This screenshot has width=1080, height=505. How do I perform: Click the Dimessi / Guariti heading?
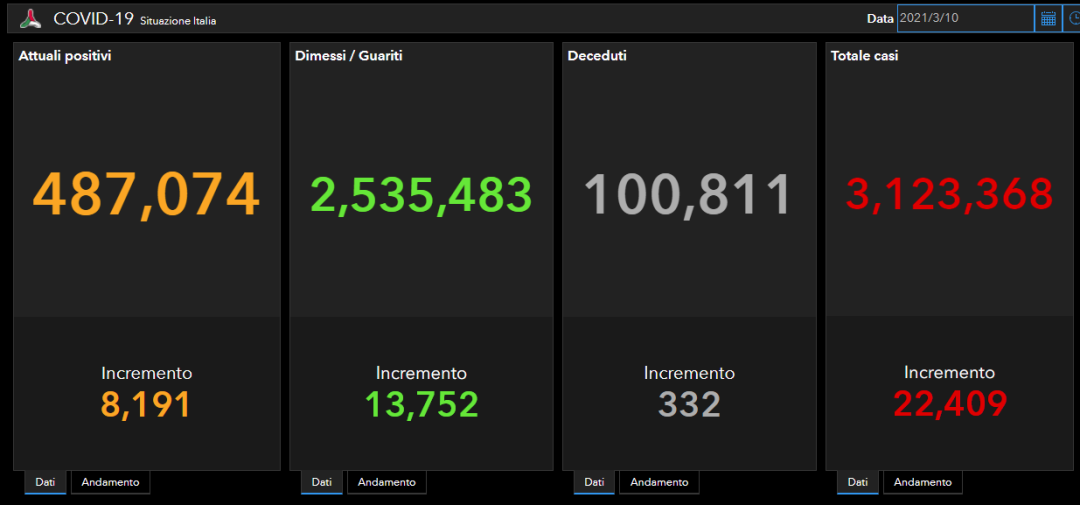point(349,56)
